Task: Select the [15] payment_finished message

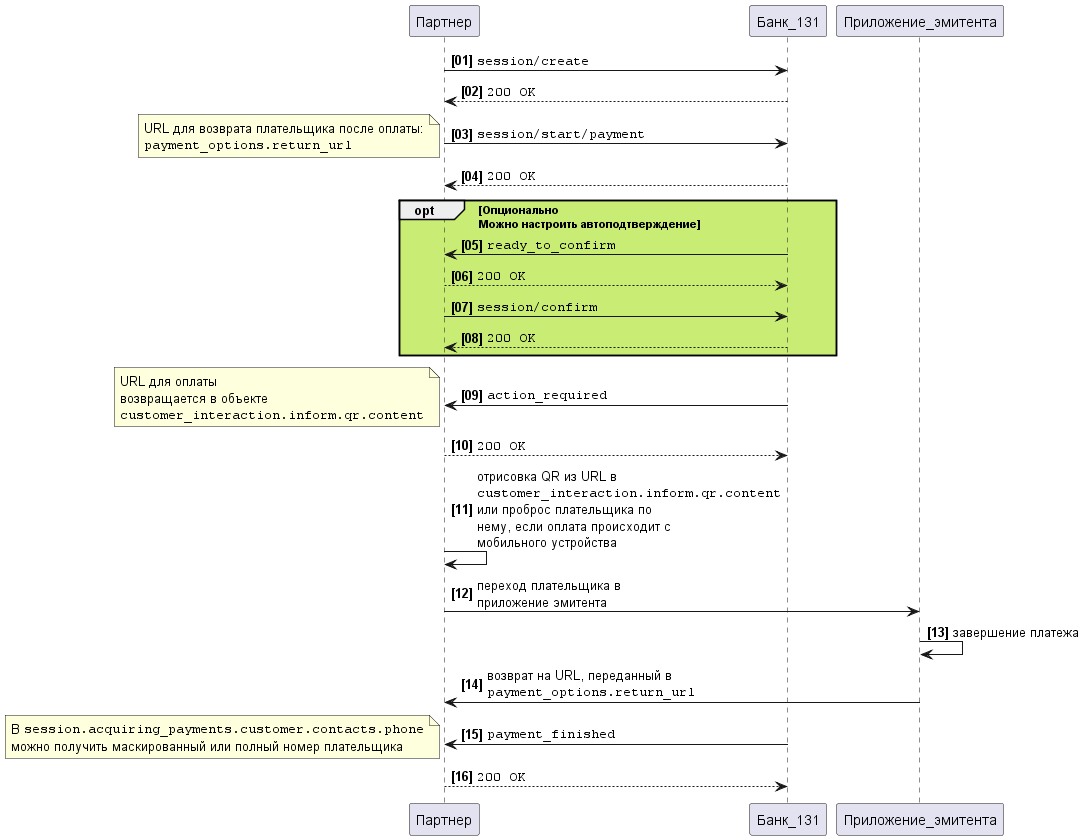Action: click(538, 734)
